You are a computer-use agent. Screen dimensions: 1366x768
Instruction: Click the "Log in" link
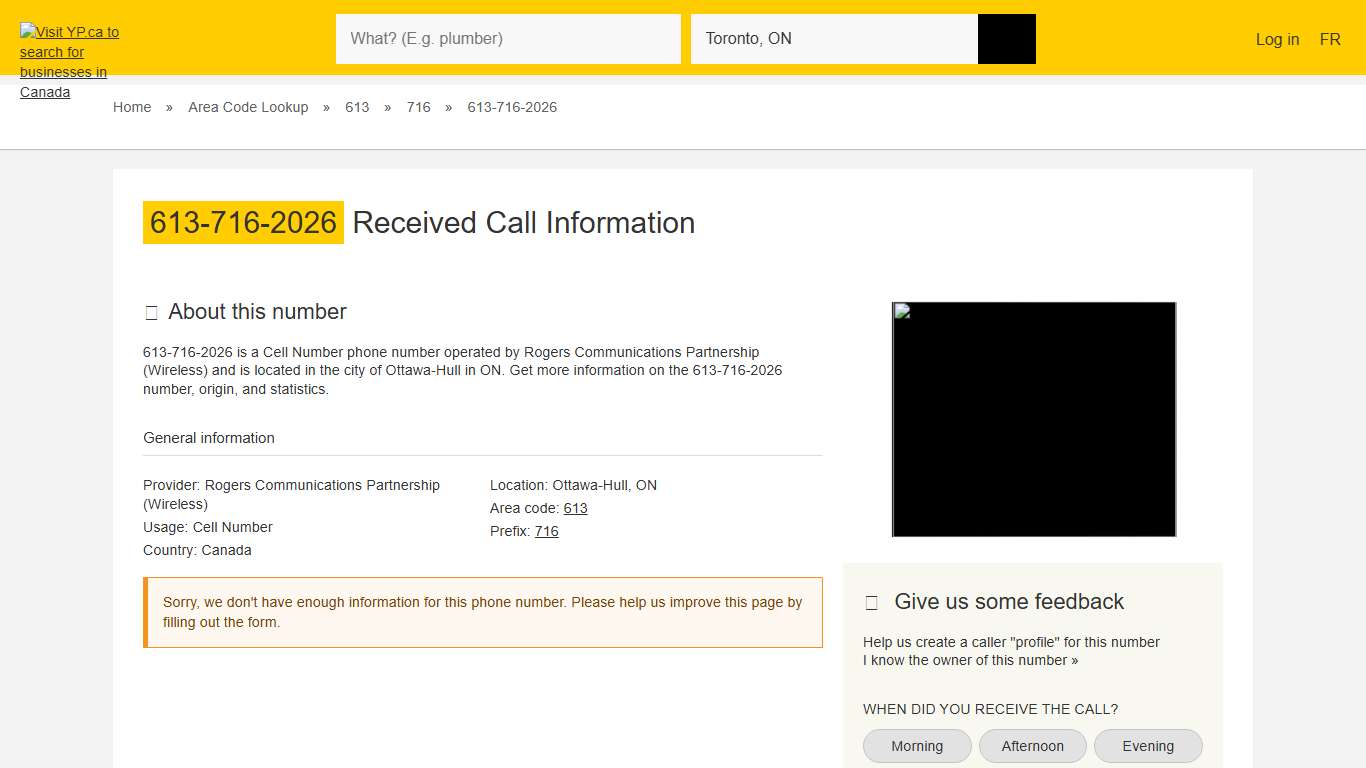point(1277,39)
